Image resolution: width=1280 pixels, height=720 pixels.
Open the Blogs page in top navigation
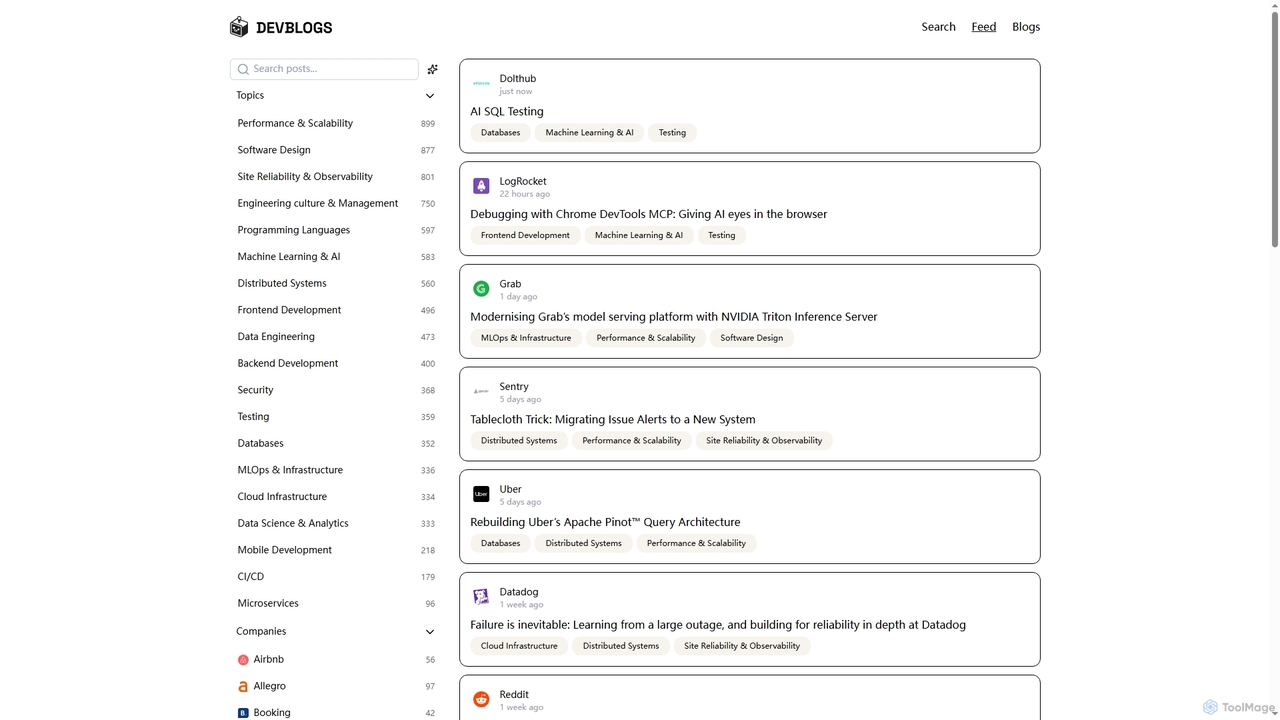click(x=1026, y=27)
